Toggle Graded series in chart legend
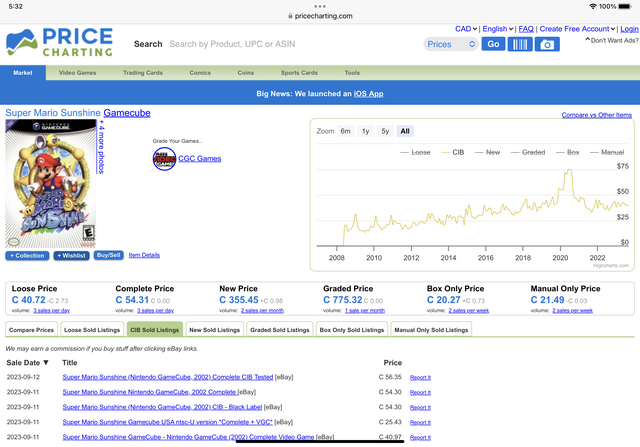 click(528, 152)
